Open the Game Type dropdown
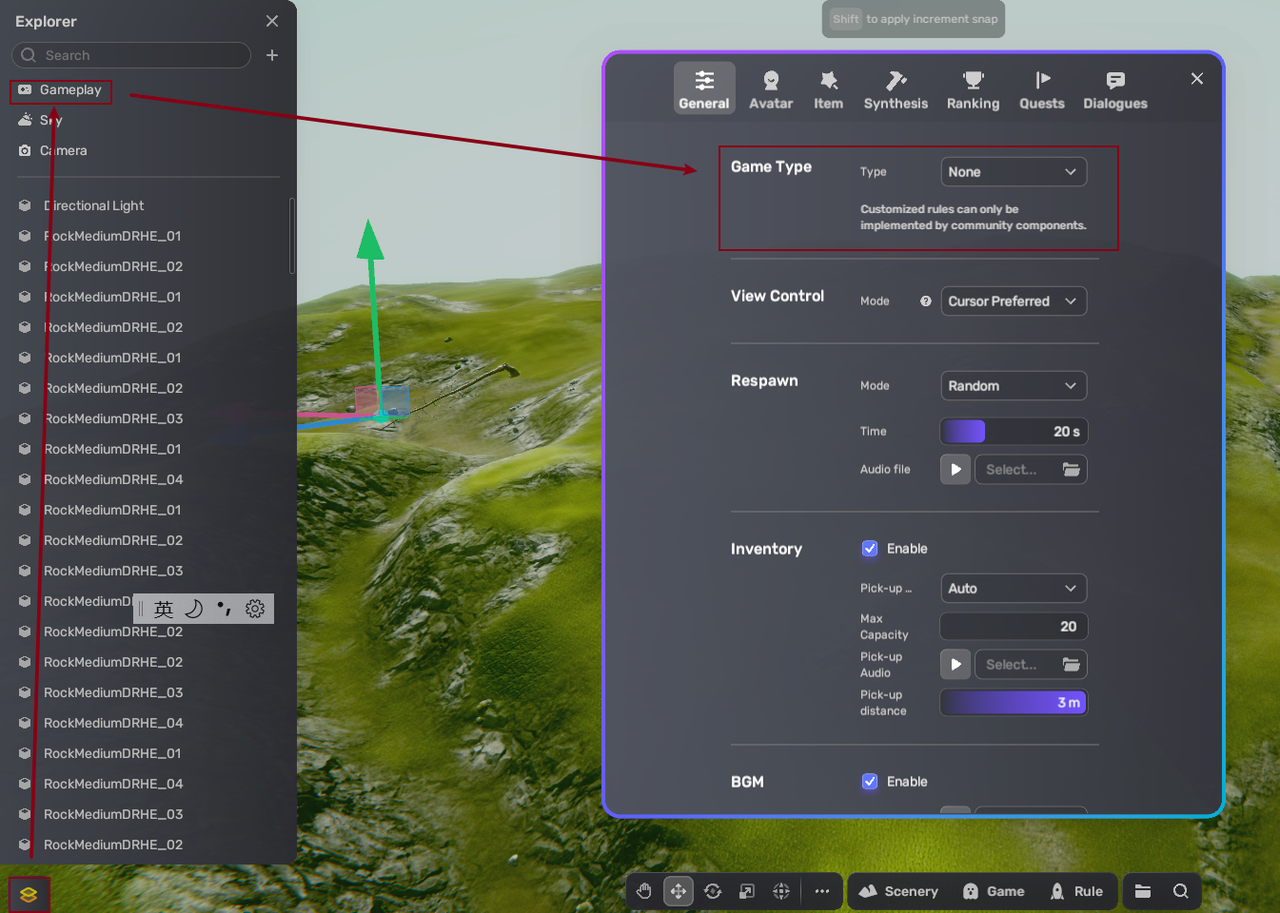 (x=1013, y=172)
